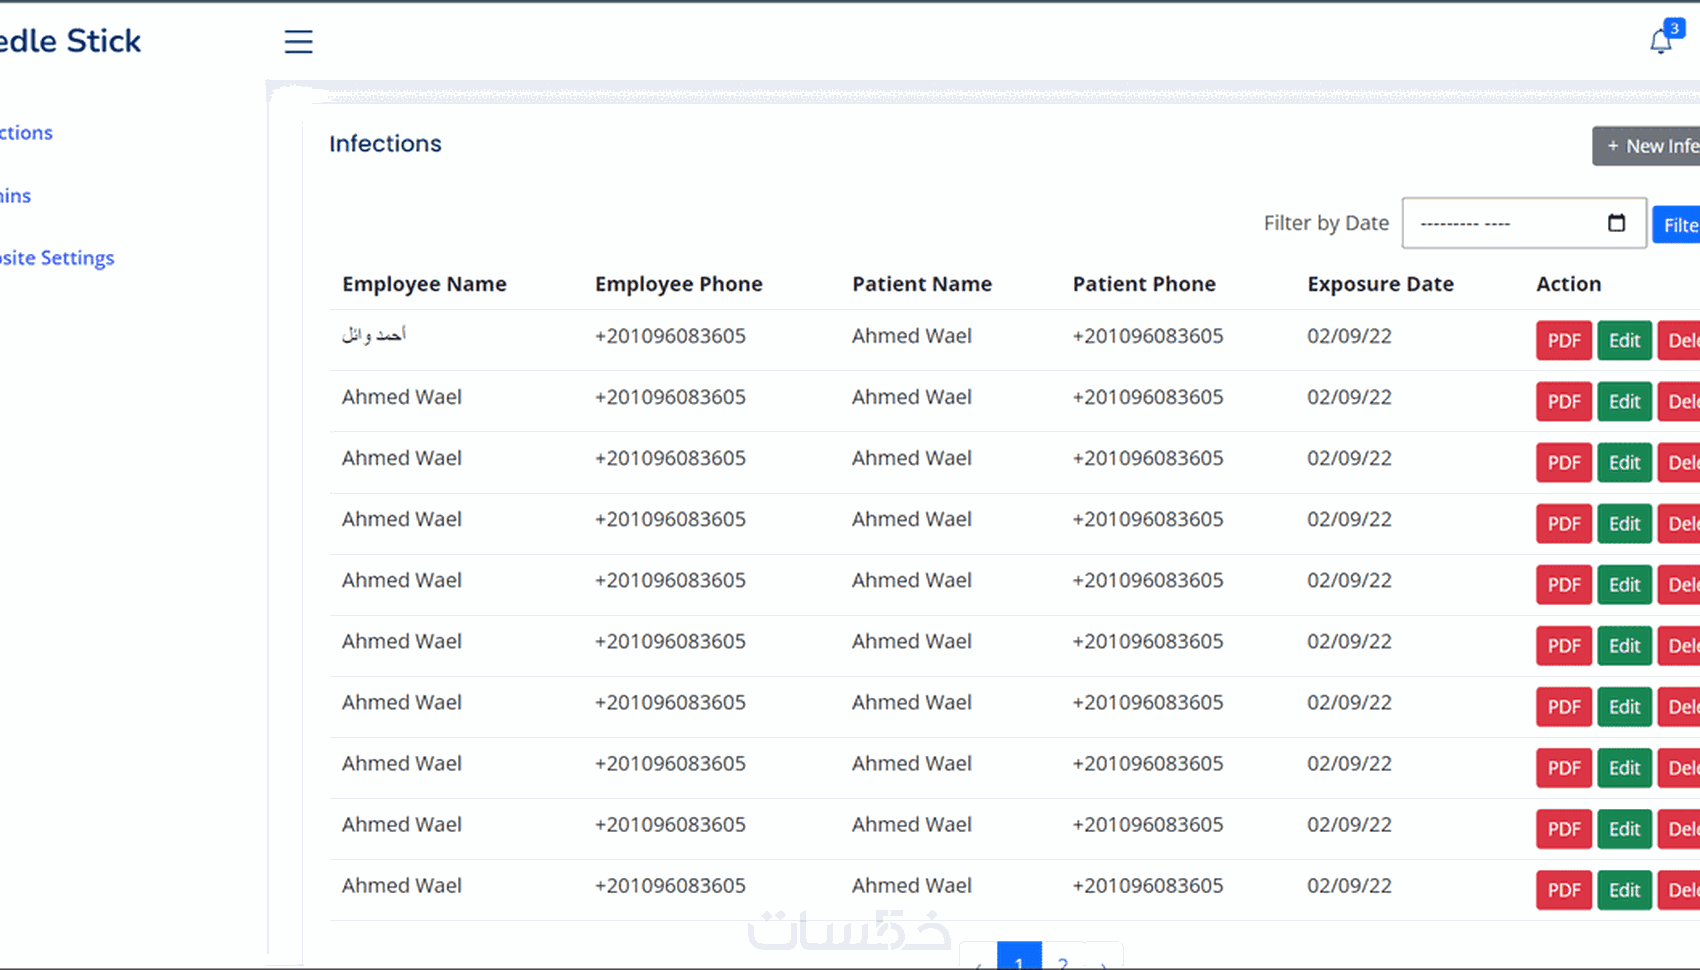Click the New Infection button
The width and height of the screenshot is (1700, 970).
1647,146
